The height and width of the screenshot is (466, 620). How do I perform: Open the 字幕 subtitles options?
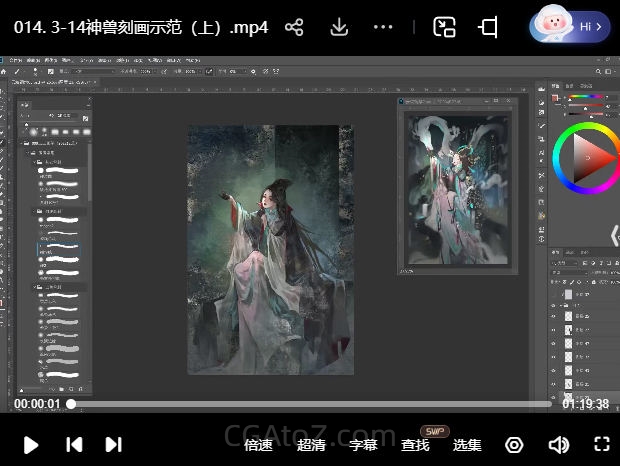click(363, 445)
